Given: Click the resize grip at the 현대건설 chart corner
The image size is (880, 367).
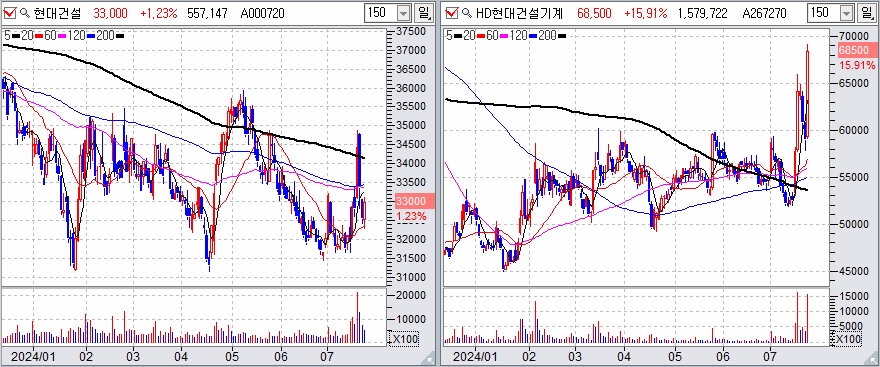Looking at the screenshot, I should pyautogui.click(x=429, y=360).
